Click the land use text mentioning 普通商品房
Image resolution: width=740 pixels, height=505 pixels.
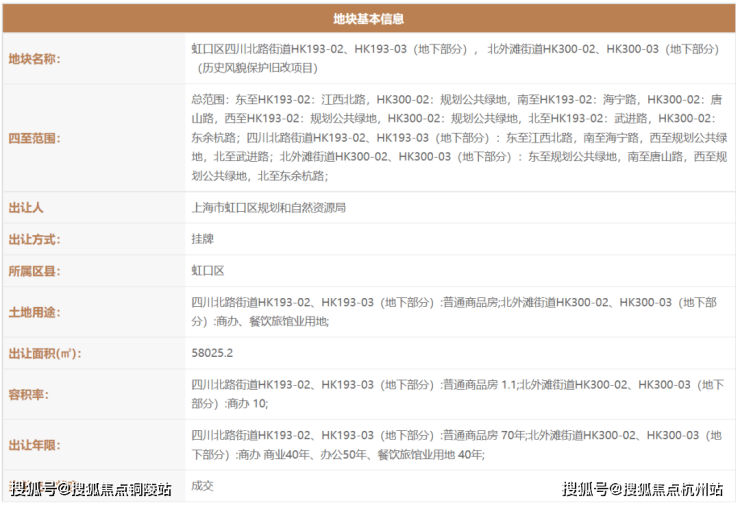tap(453, 311)
